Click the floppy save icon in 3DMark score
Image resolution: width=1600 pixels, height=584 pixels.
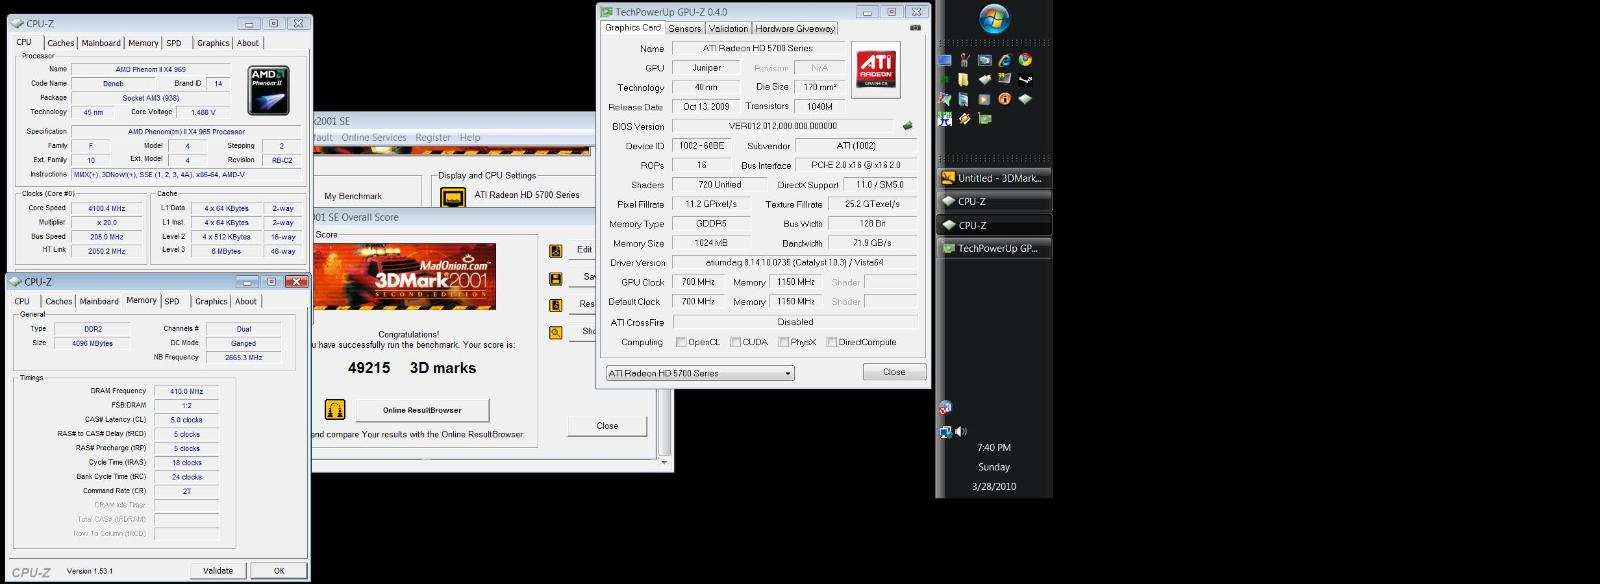point(555,278)
